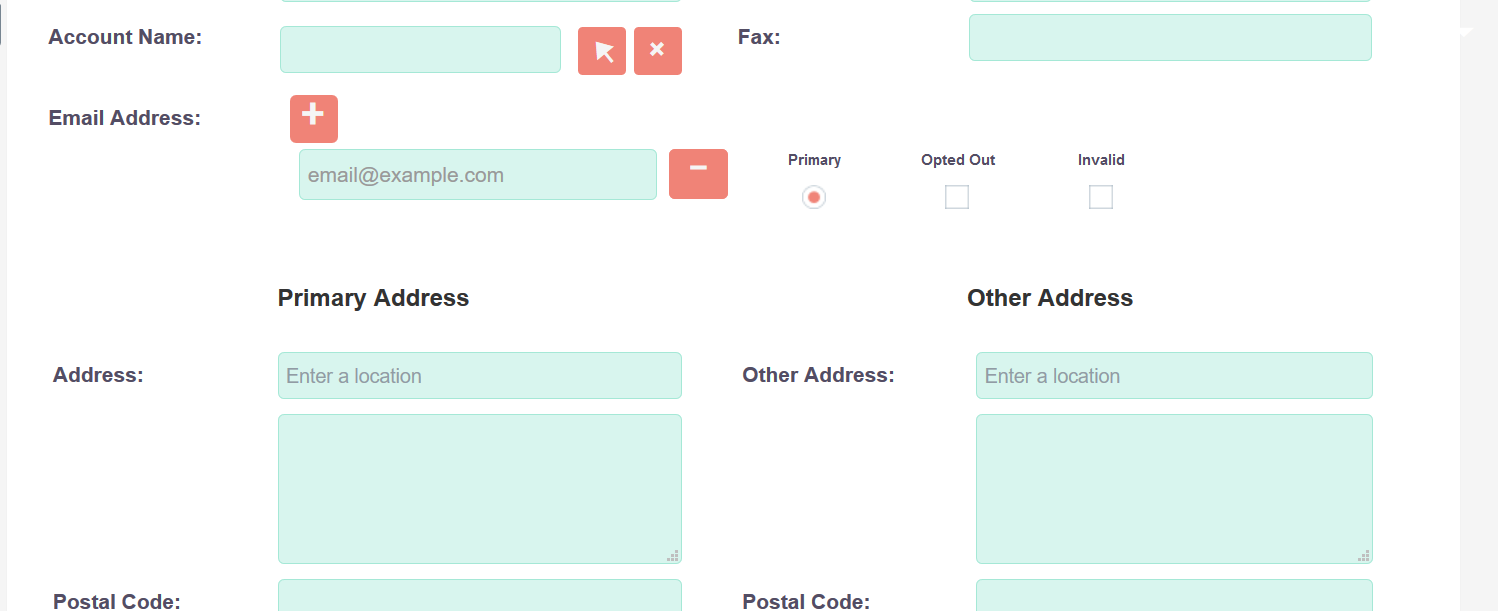
Task: Click the Email Address label
Action: click(x=125, y=118)
